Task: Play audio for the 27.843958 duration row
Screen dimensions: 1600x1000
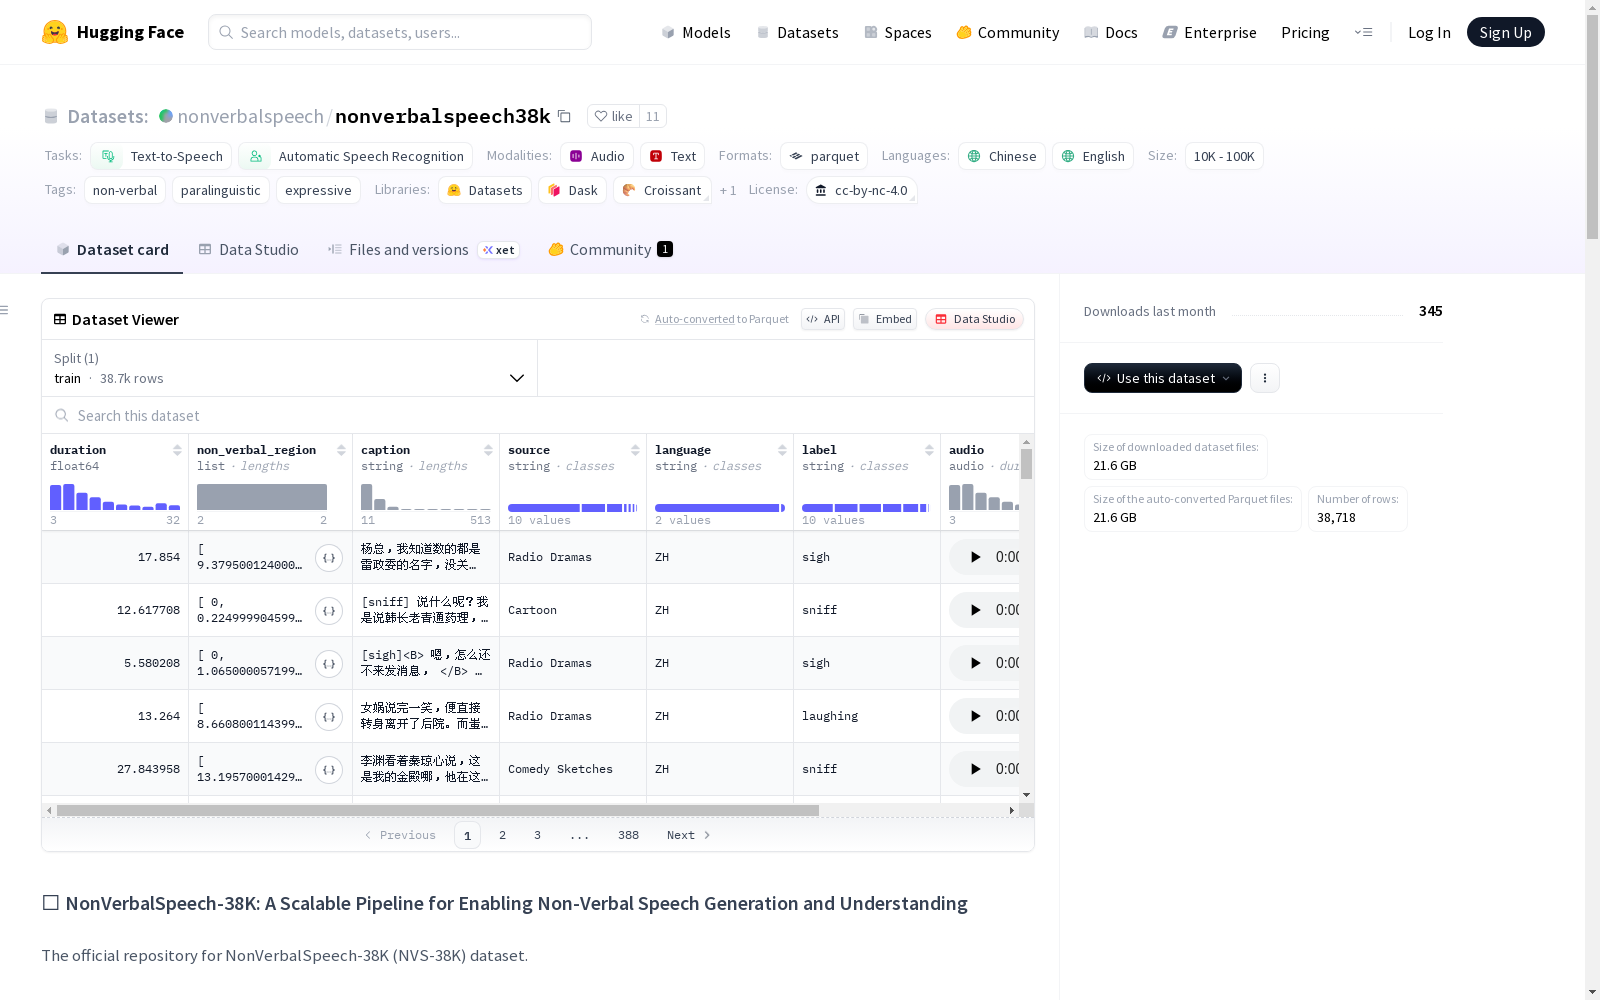Action: pos(975,769)
